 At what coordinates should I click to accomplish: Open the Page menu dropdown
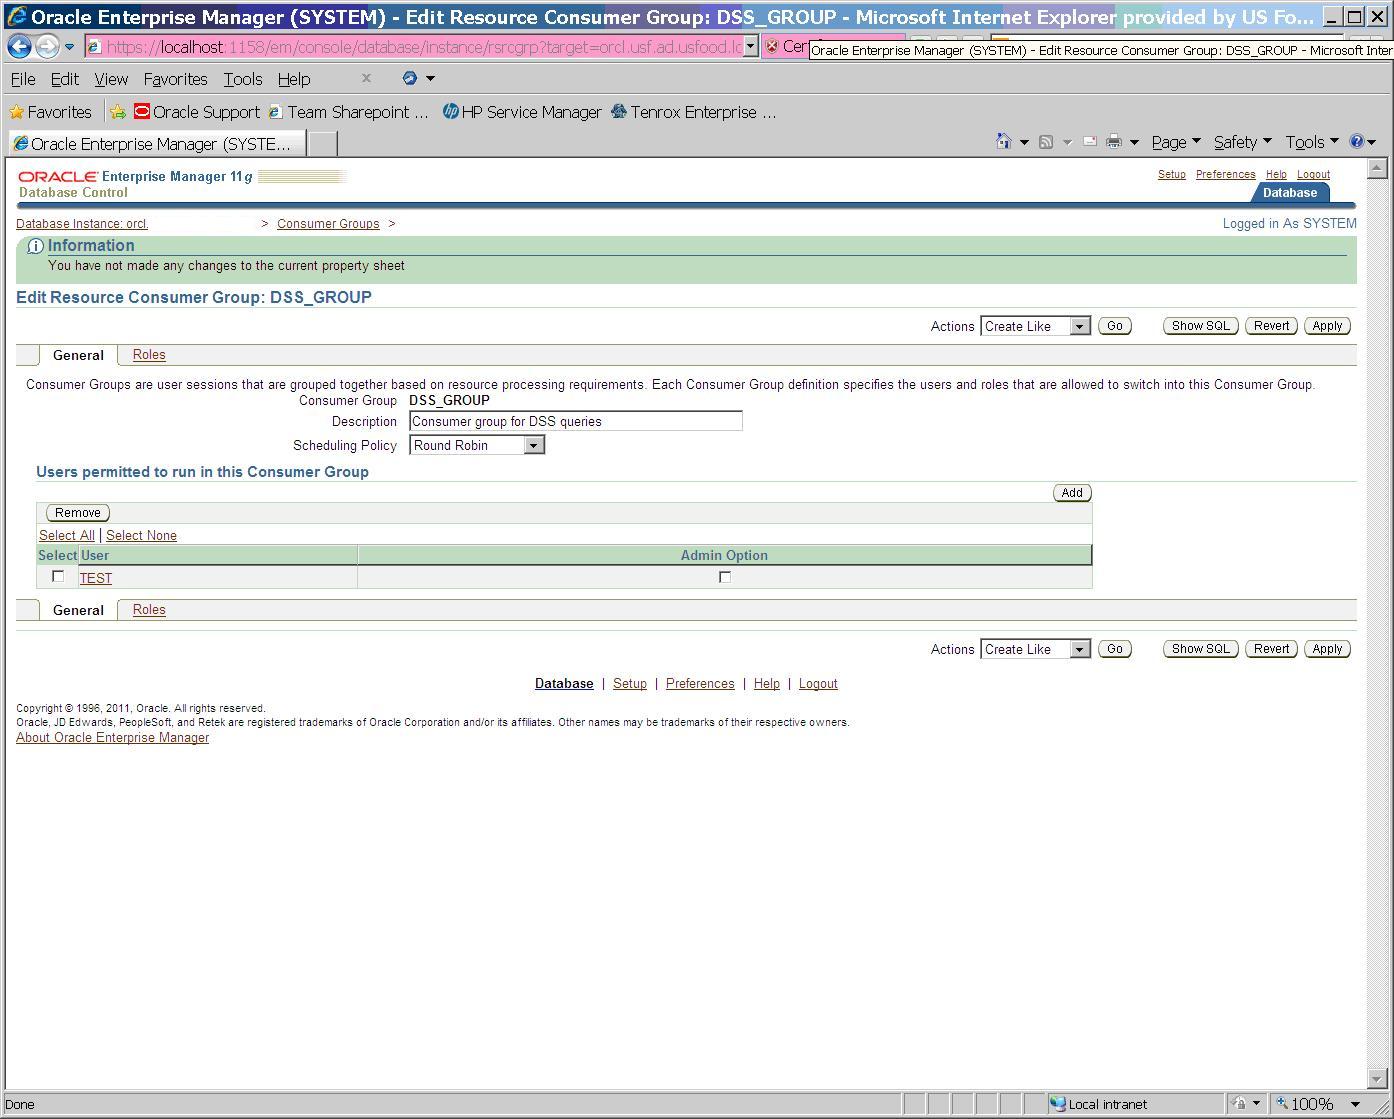tap(1175, 142)
